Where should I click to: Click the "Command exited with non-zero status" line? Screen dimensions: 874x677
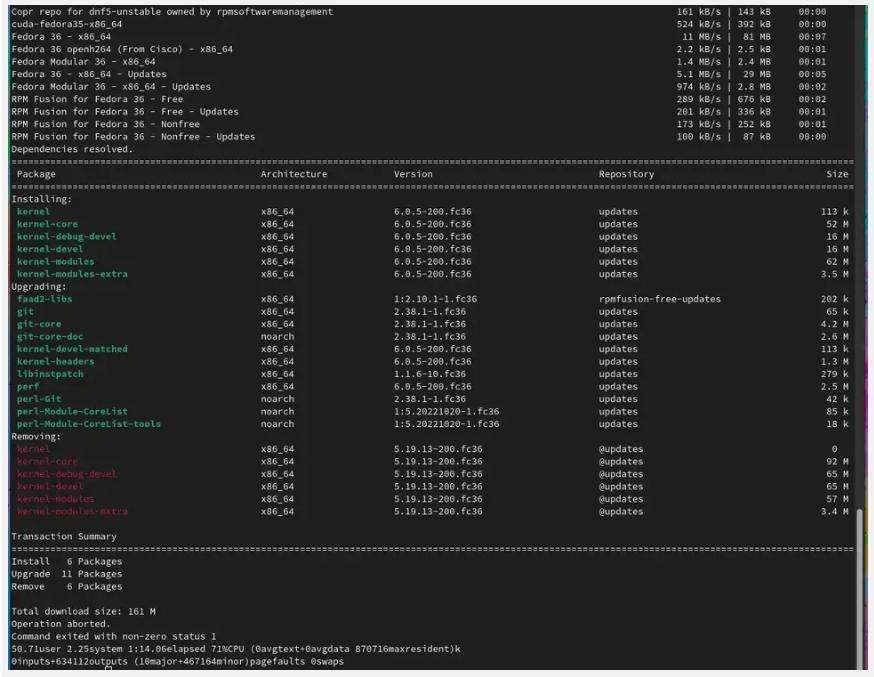tap(113, 637)
